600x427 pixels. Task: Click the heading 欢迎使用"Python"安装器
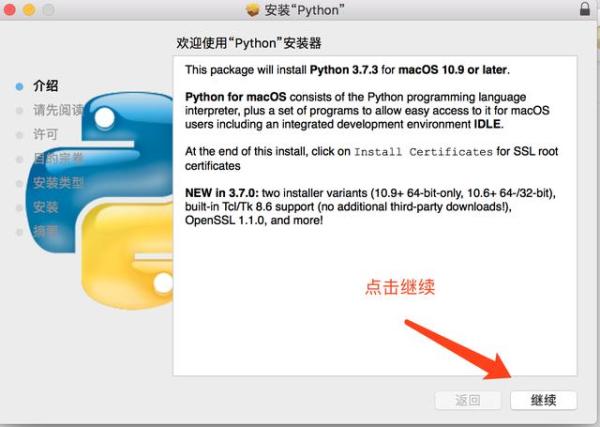click(x=249, y=43)
